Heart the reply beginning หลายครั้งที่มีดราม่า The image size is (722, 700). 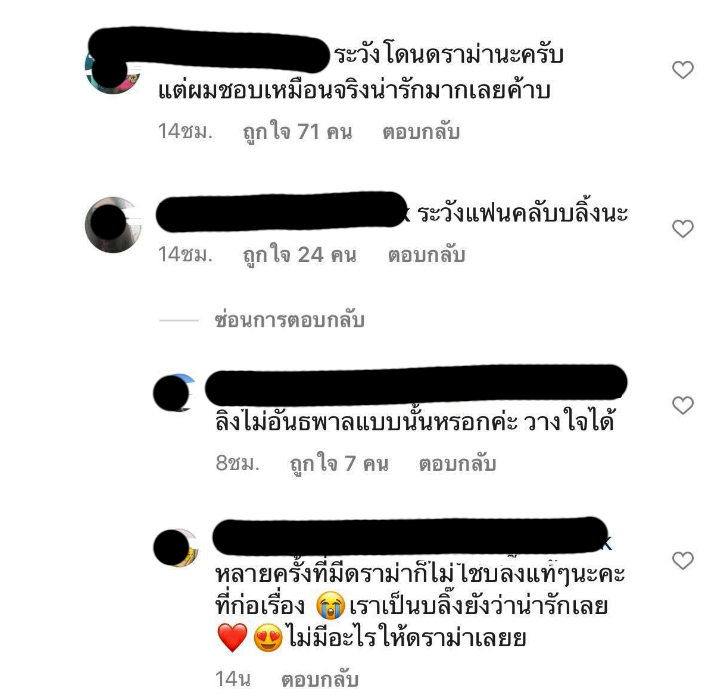[682, 560]
